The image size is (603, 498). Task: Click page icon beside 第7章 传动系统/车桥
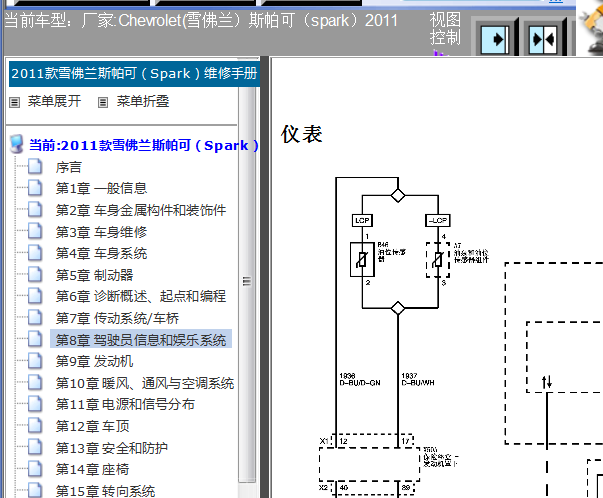click(35, 317)
